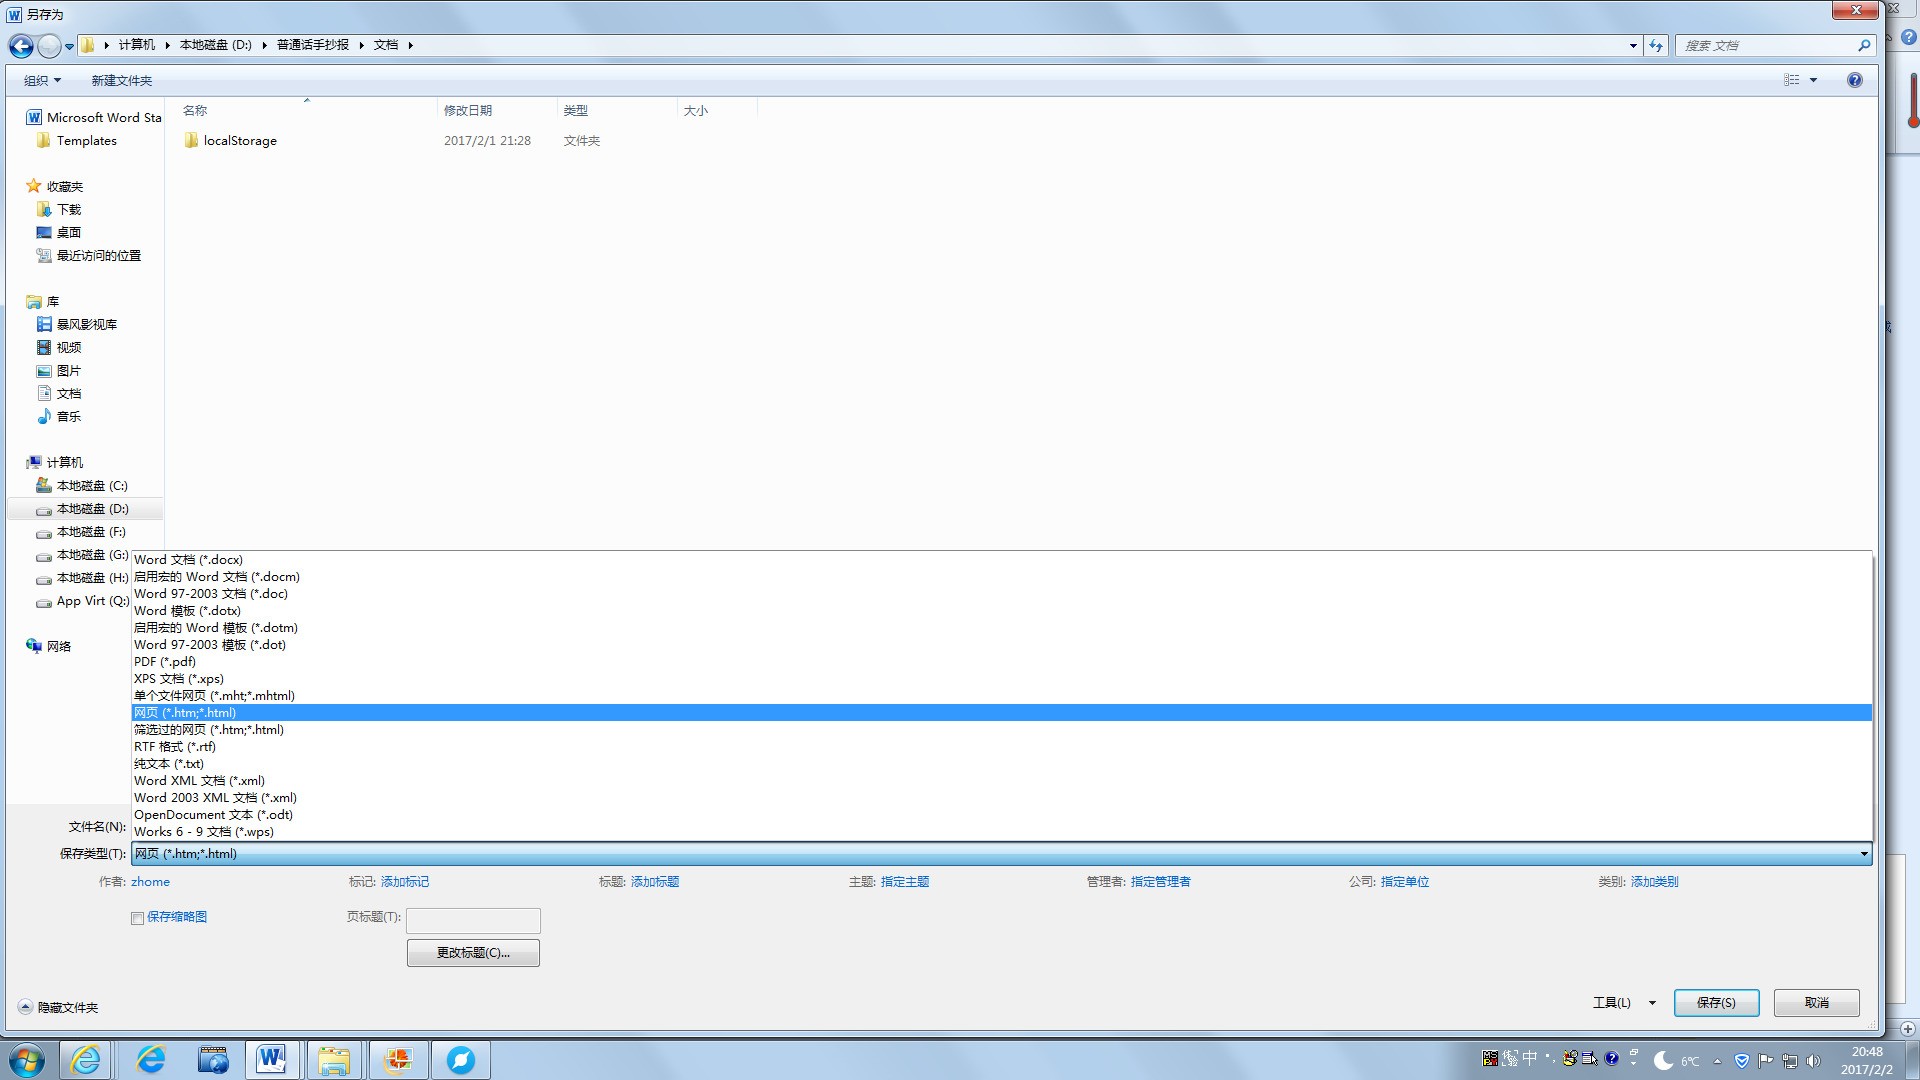
Task: Click the Save button
Action: click(x=1716, y=1003)
